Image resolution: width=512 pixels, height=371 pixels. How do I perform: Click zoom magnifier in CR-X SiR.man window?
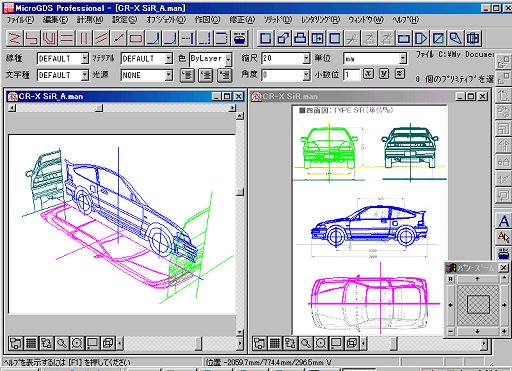tap(305, 343)
